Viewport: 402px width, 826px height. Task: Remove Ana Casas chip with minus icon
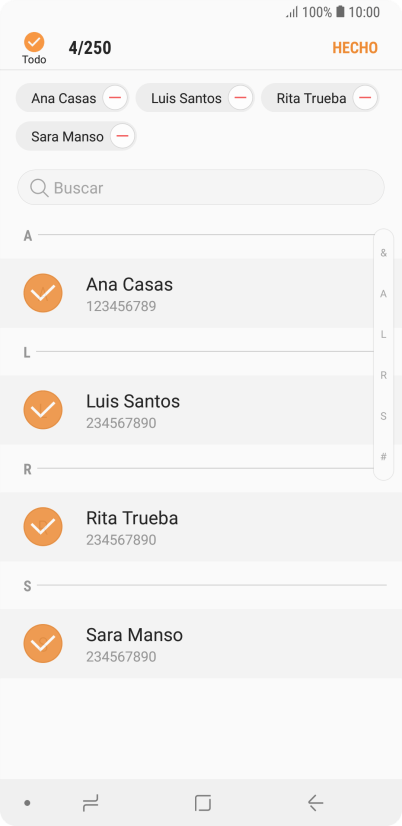115,98
